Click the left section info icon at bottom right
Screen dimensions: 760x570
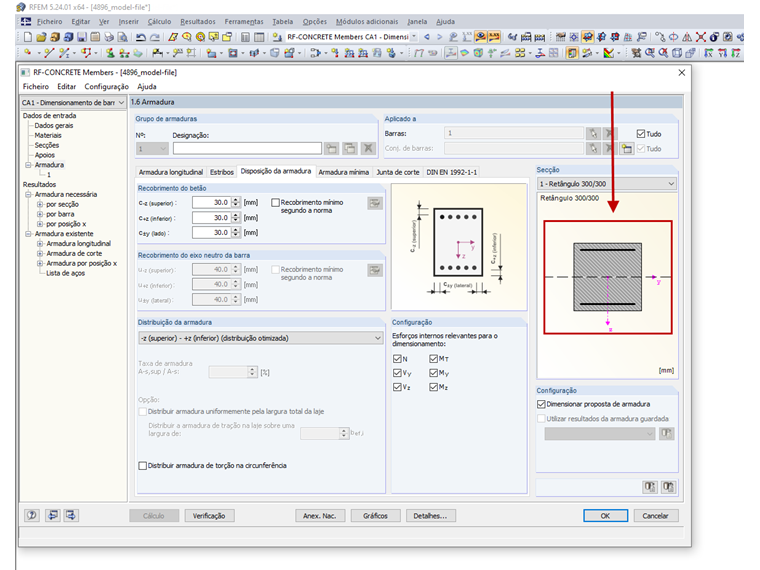coord(650,487)
